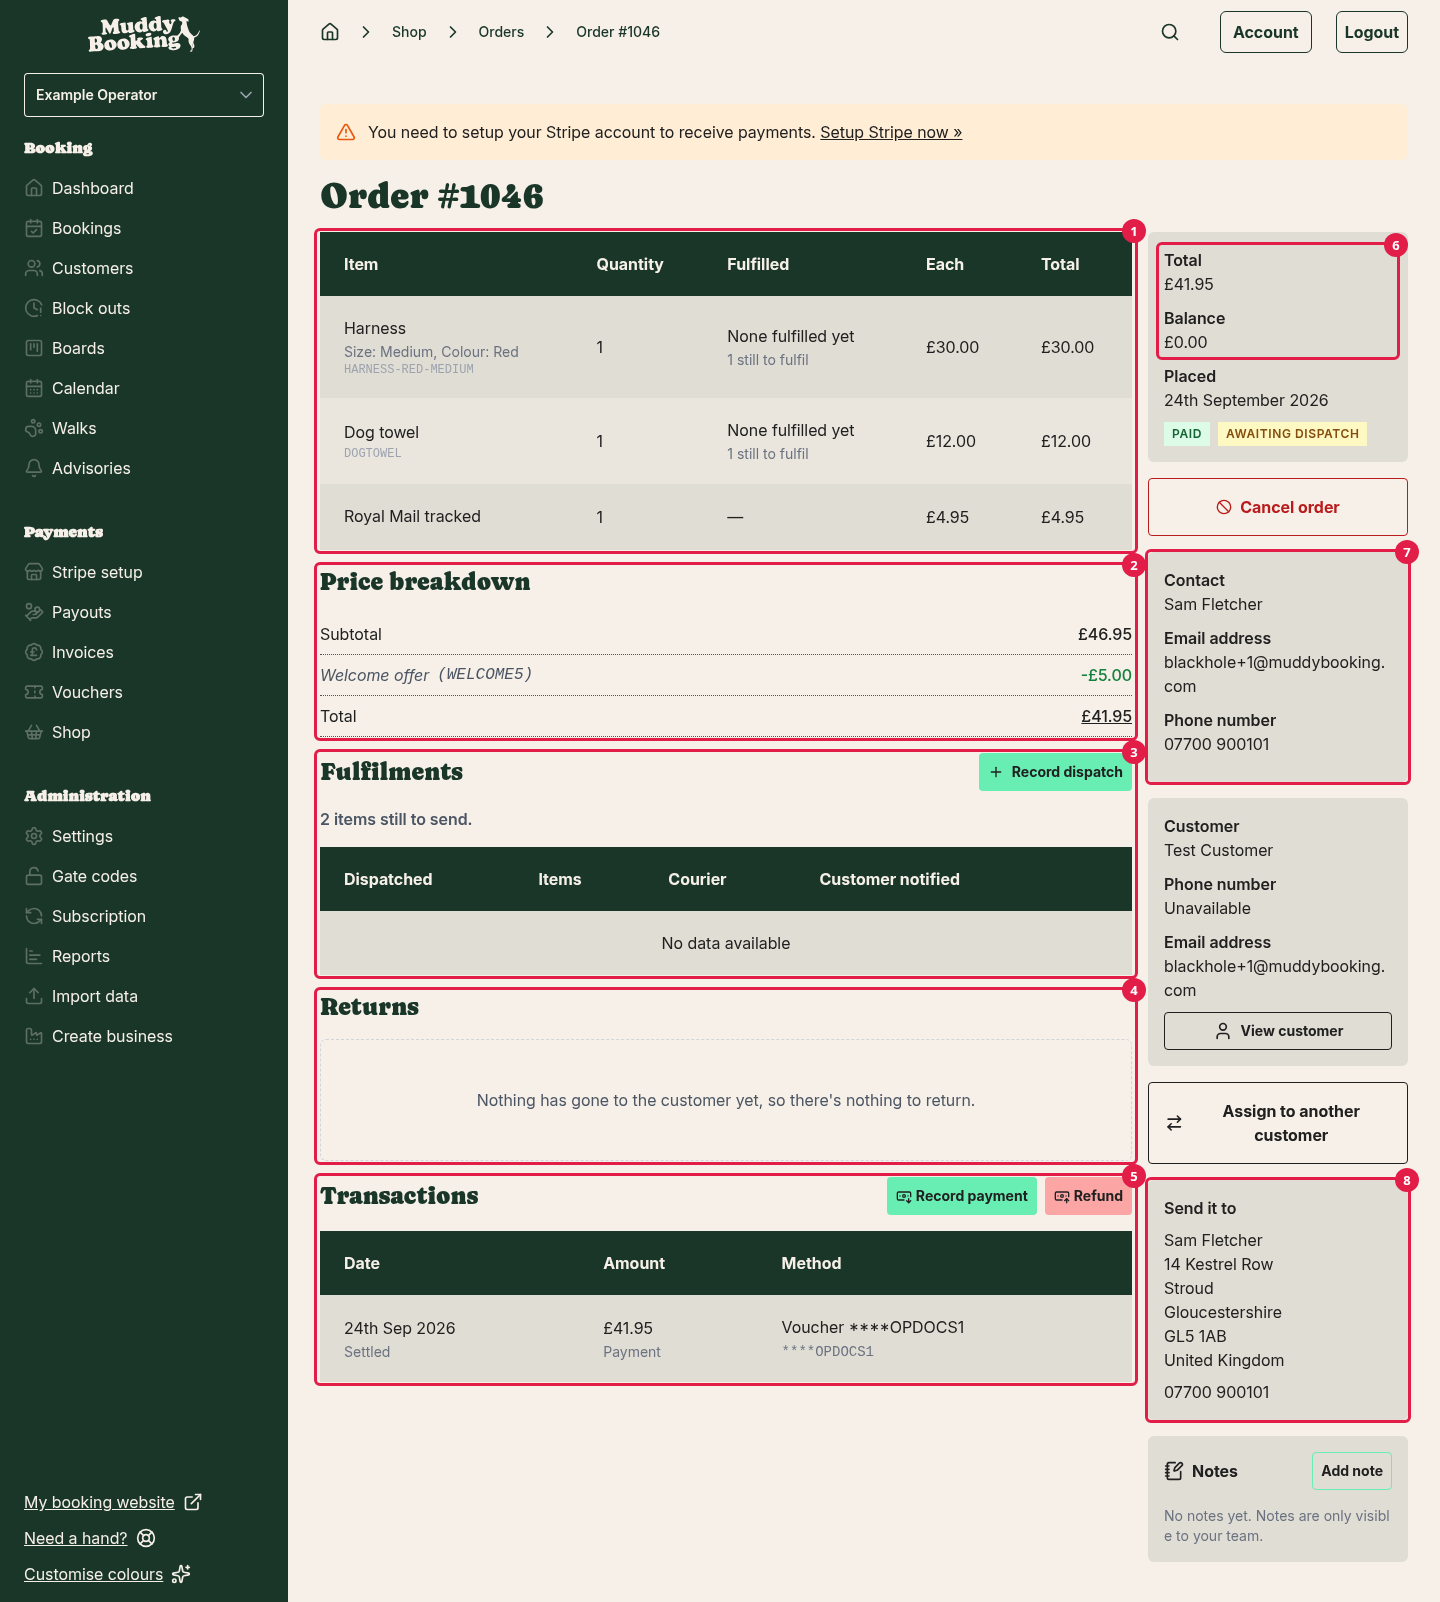Click the Logout button

click(x=1371, y=32)
